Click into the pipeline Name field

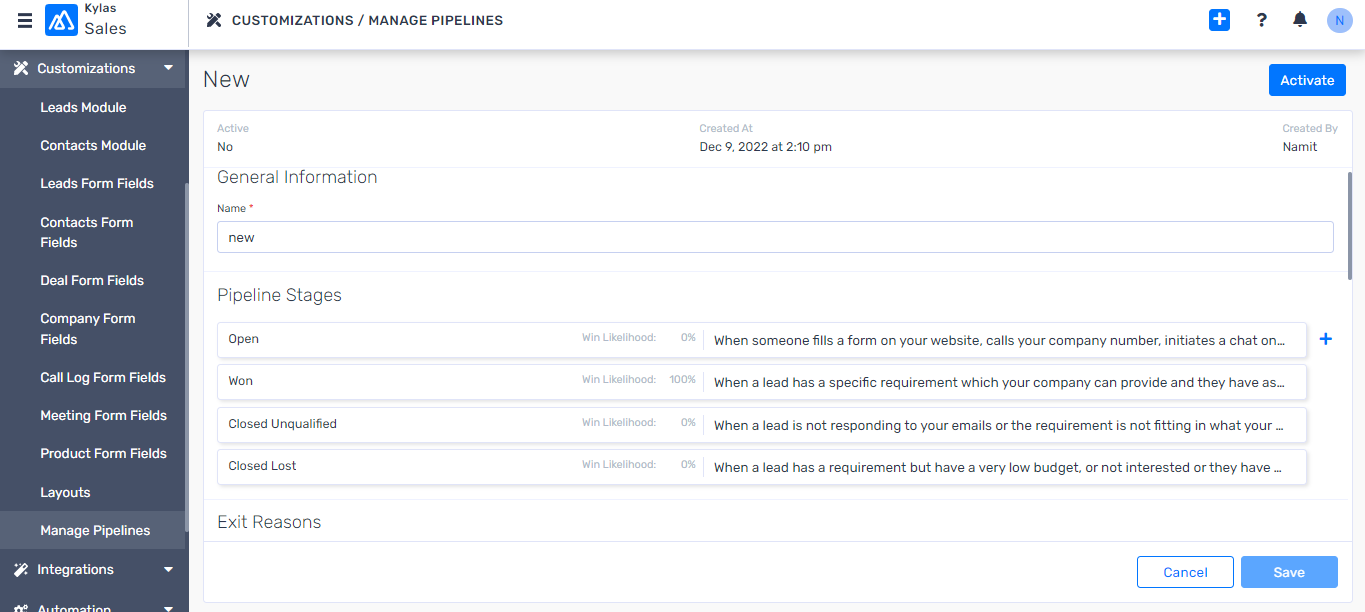(x=775, y=237)
